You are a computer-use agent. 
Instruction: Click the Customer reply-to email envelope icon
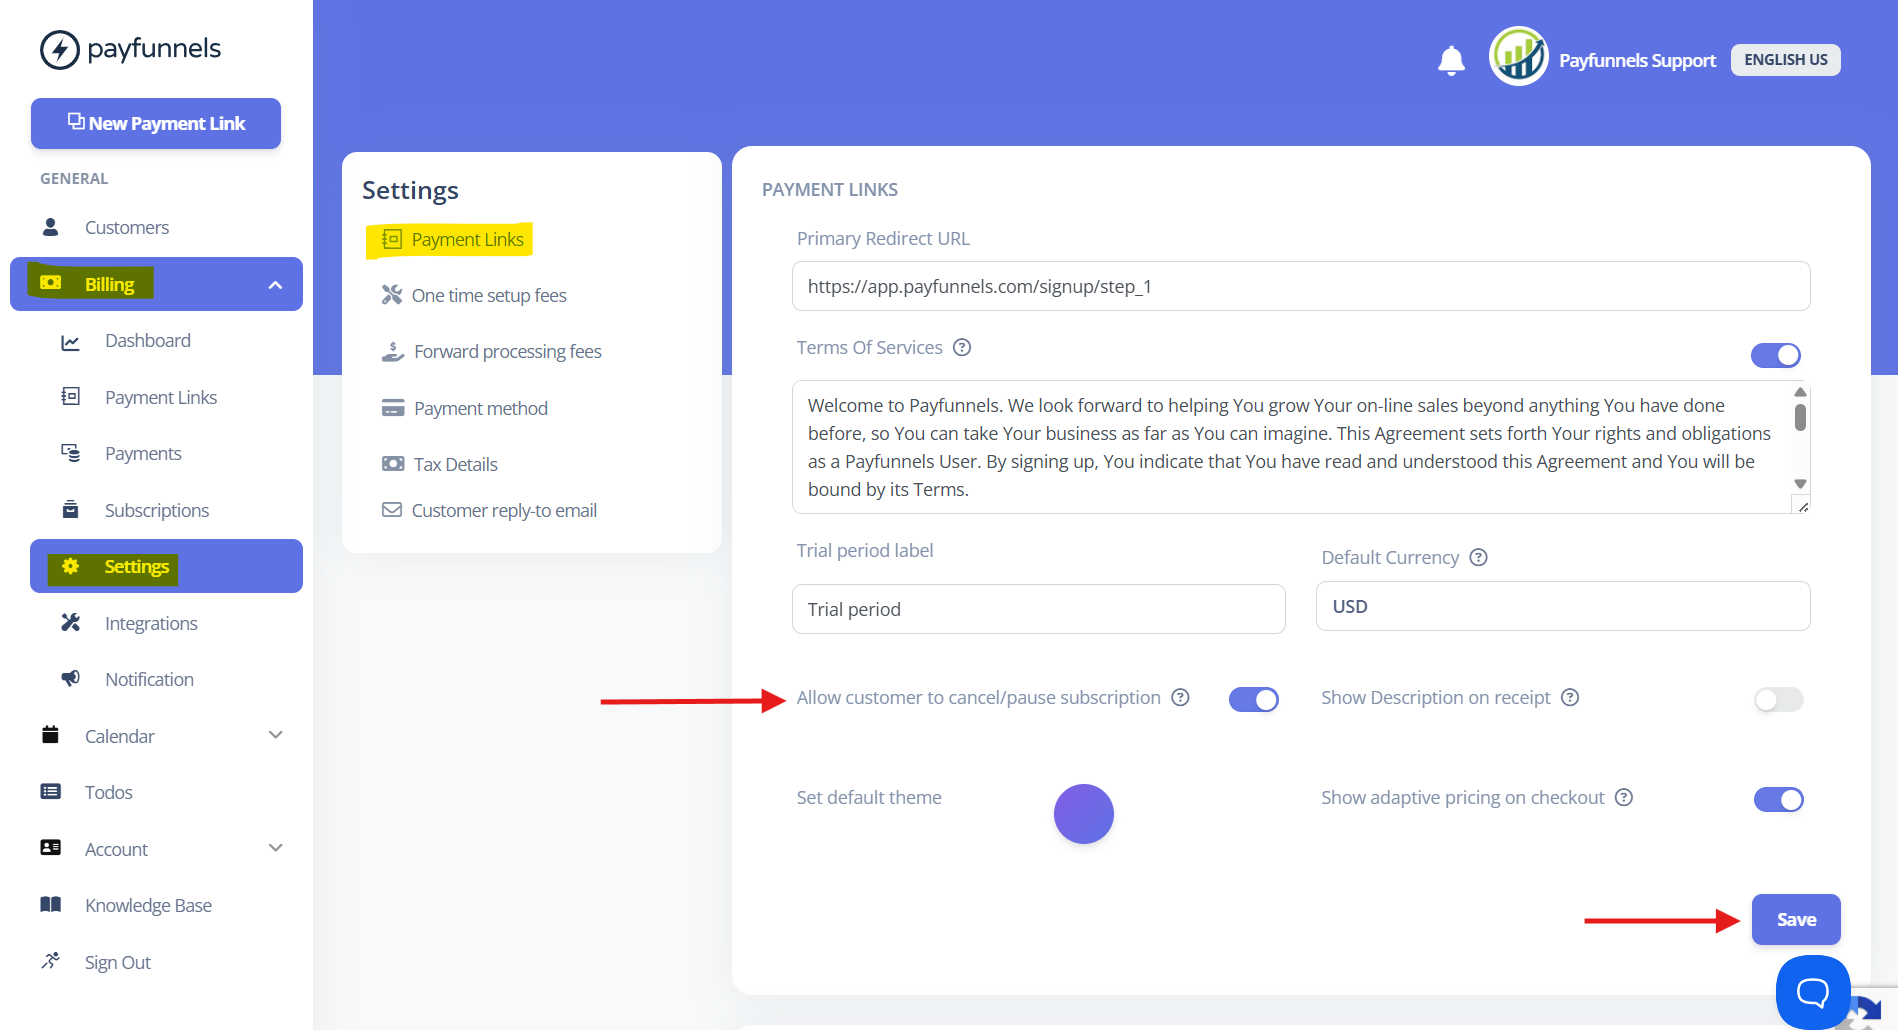point(392,510)
